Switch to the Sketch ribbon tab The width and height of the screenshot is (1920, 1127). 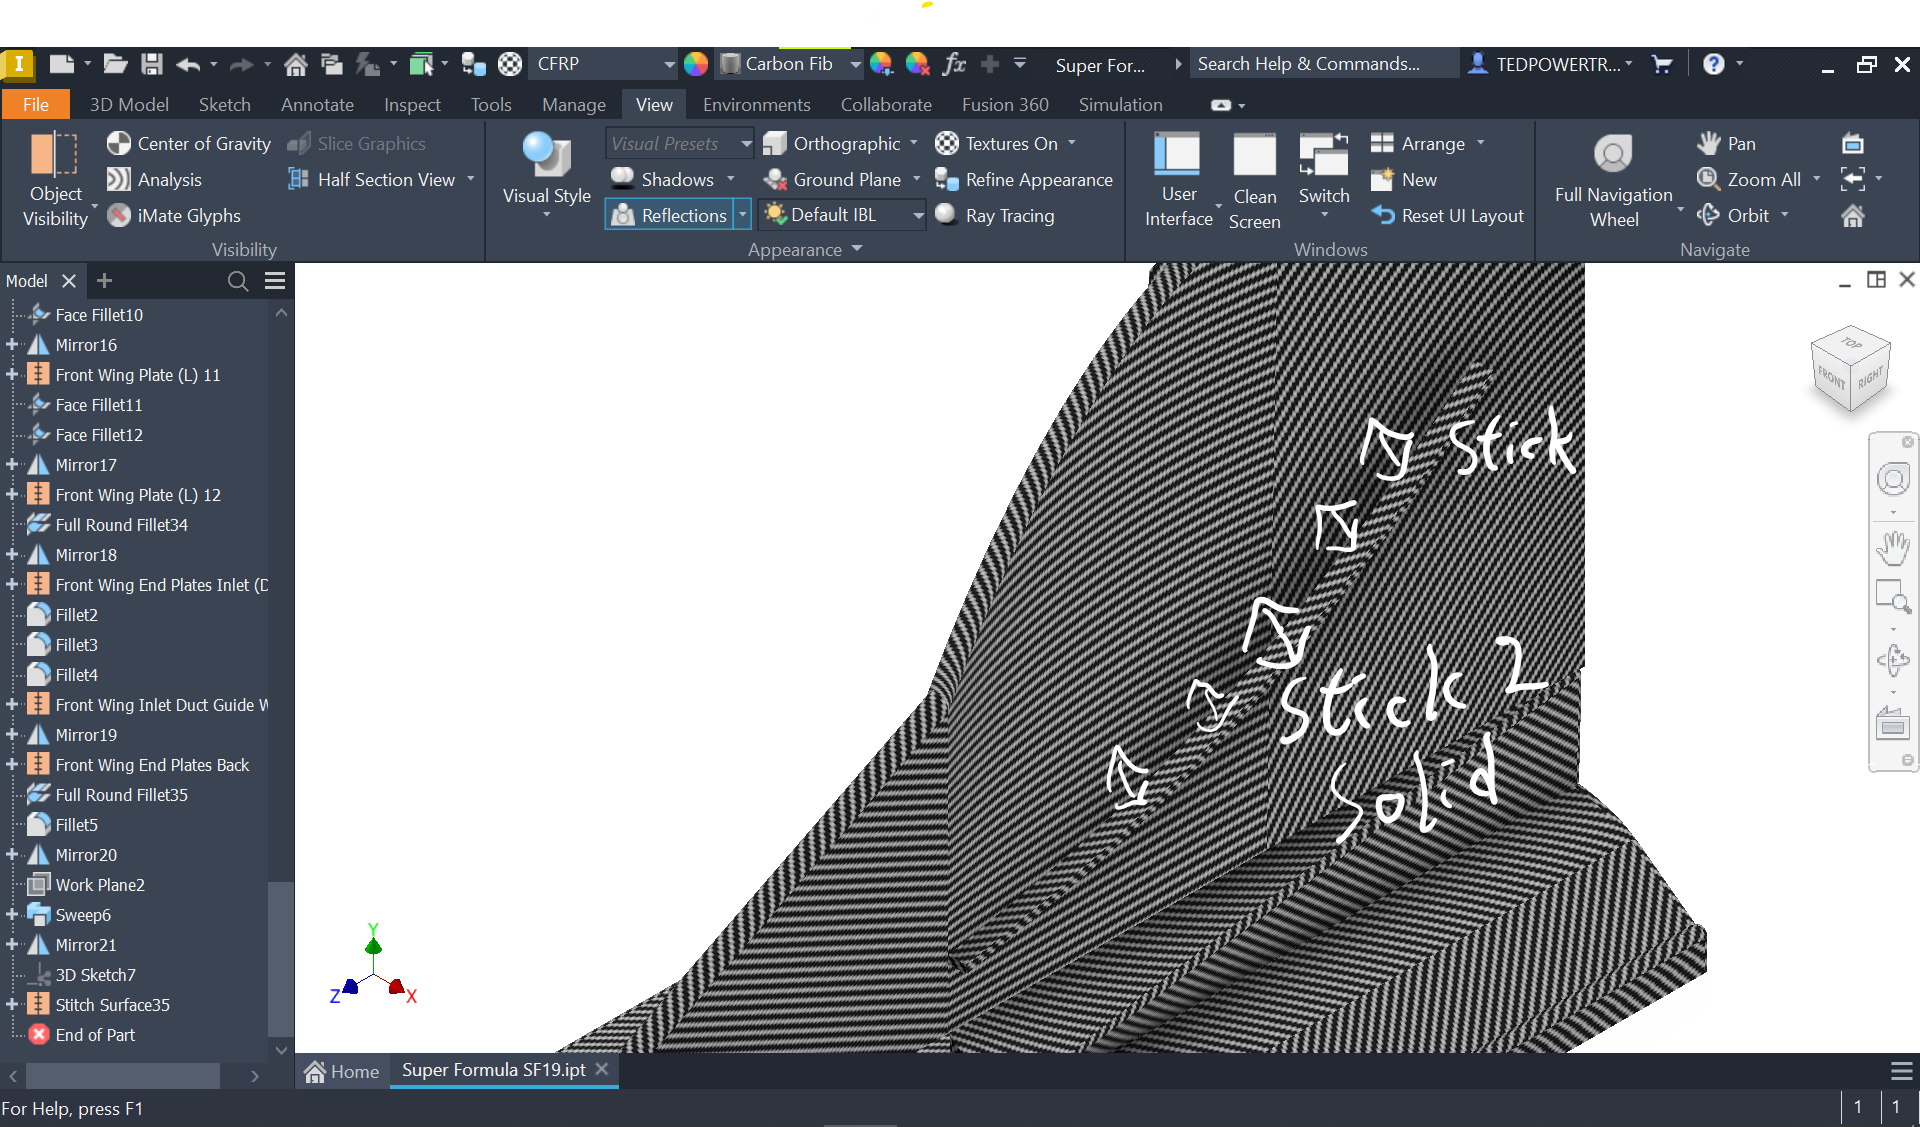[225, 104]
